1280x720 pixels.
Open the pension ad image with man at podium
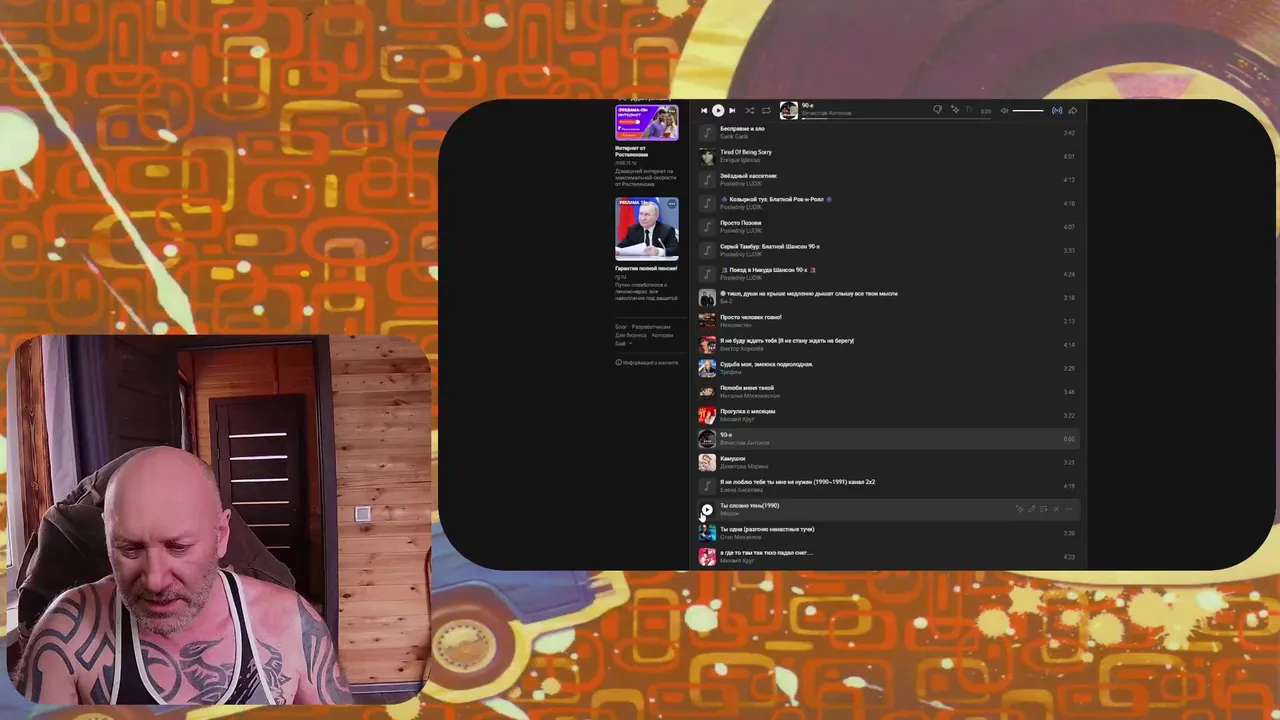point(647,228)
